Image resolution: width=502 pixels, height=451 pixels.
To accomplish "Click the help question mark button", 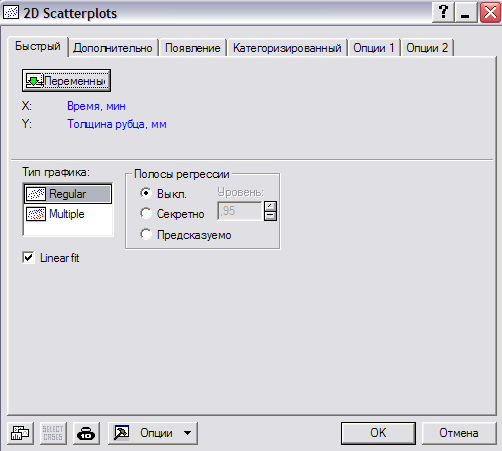I will click(443, 13).
